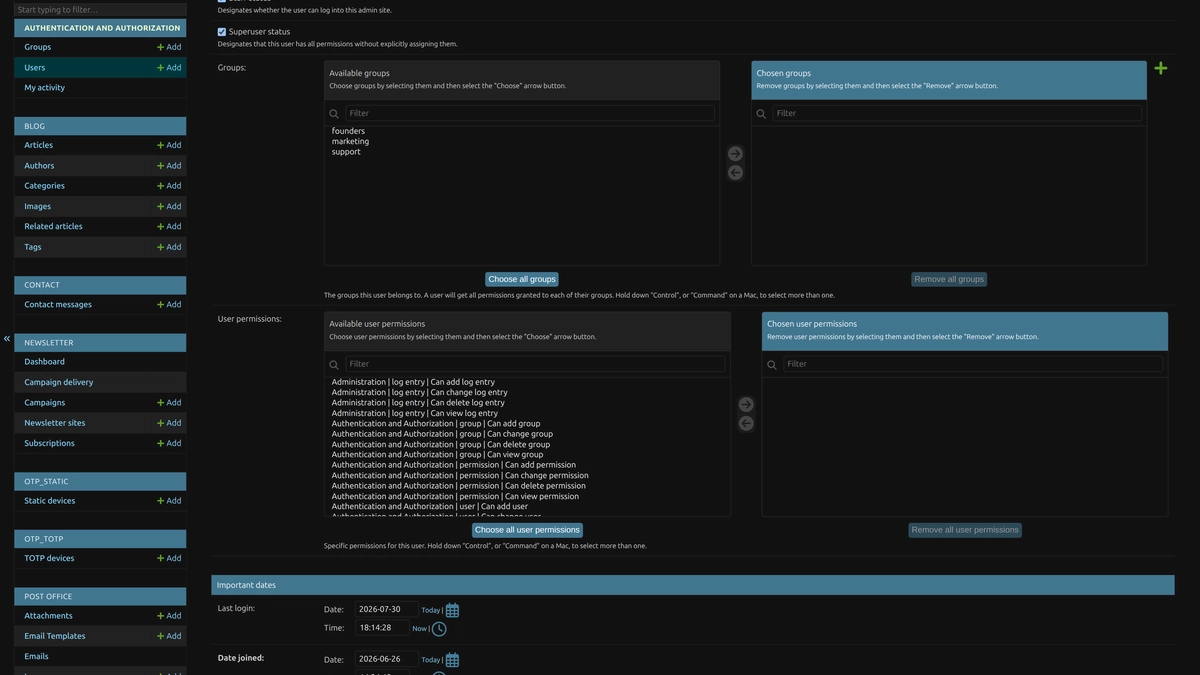1200x675 pixels.
Task: Click Add next to Email Templates
Action: coord(169,636)
